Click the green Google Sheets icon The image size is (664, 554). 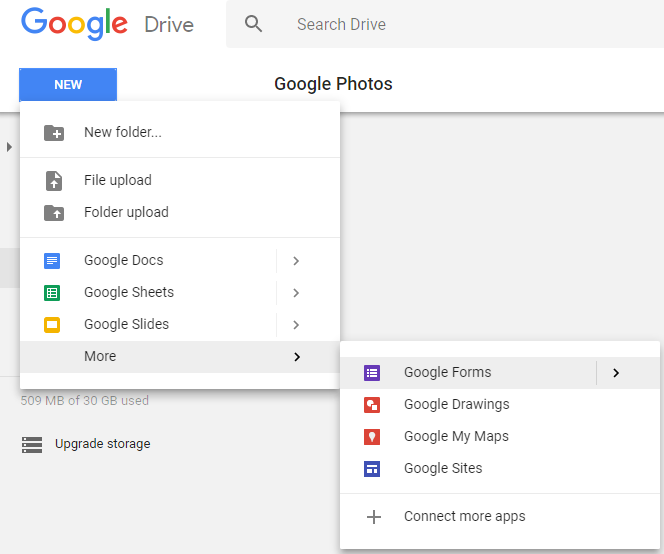pos(52,293)
